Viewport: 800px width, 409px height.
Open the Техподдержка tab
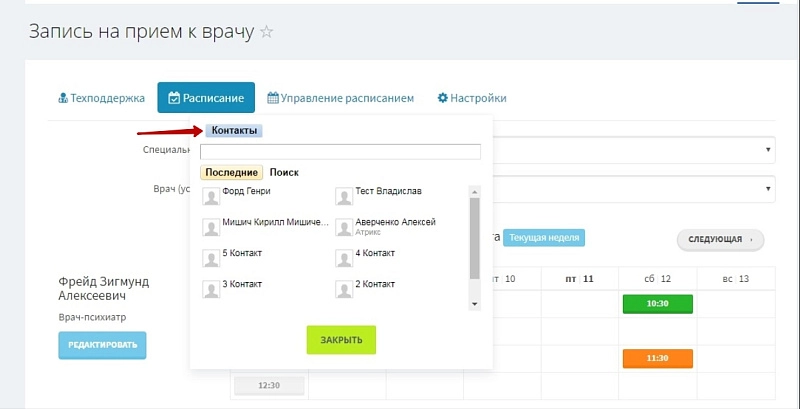[x=101, y=98]
